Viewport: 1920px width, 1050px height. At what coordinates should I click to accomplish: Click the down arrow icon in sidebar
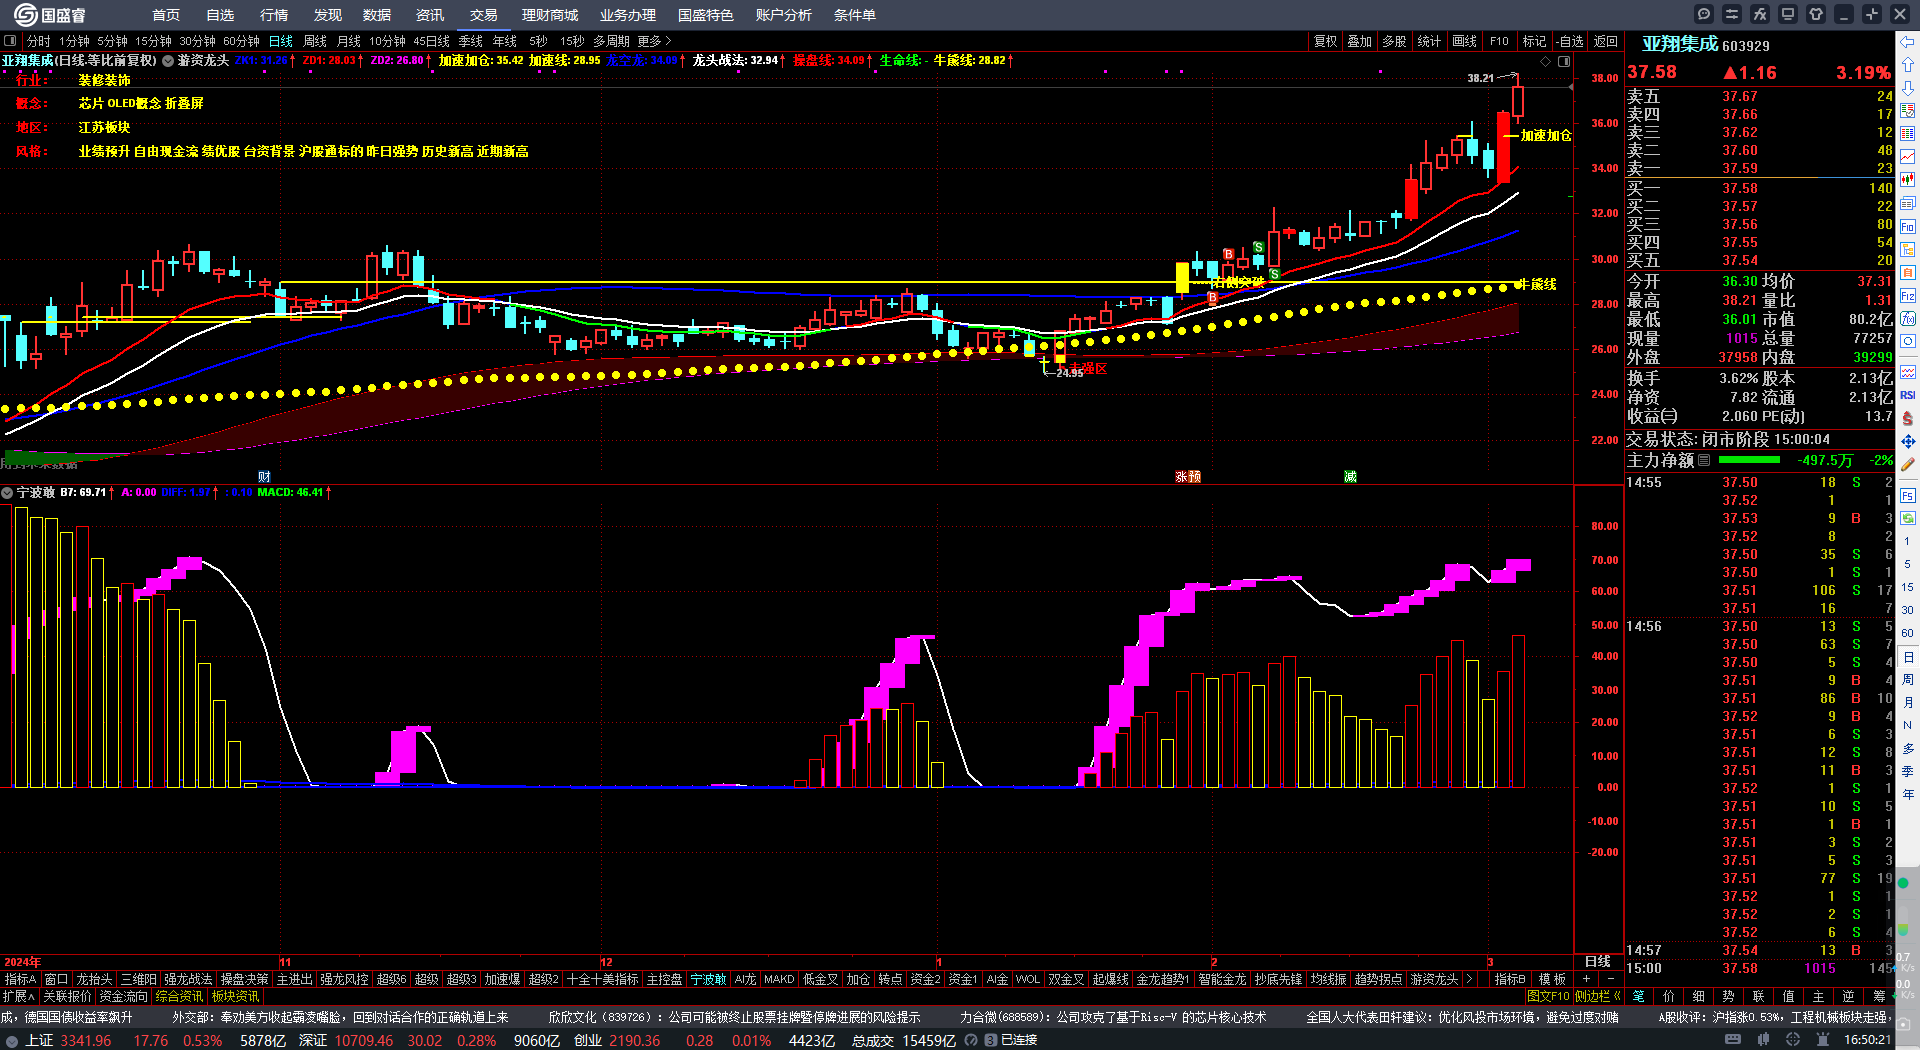click(x=1908, y=88)
